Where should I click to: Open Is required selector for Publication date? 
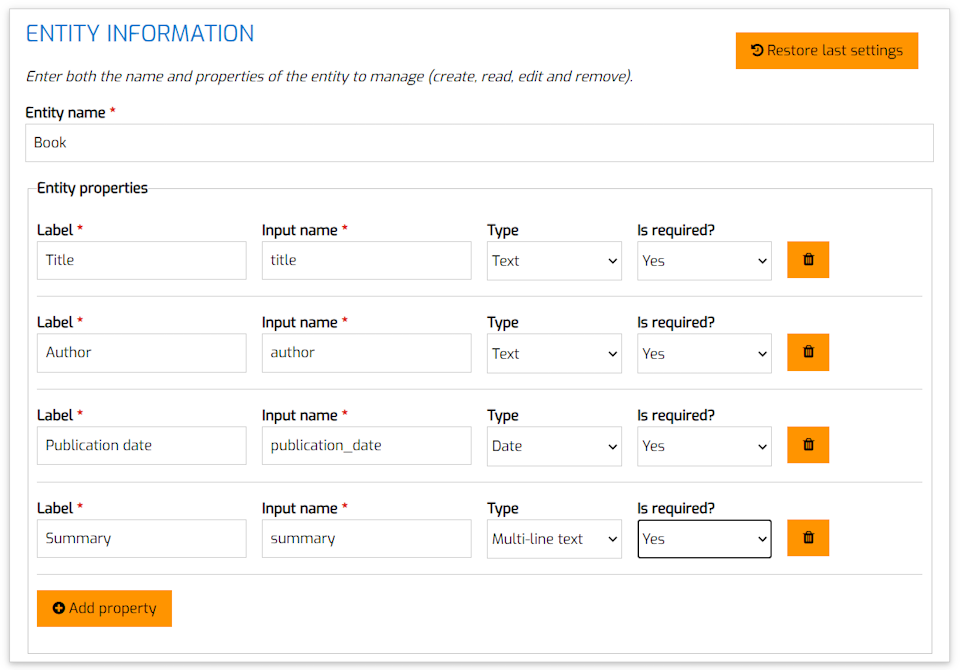(704, 445)
